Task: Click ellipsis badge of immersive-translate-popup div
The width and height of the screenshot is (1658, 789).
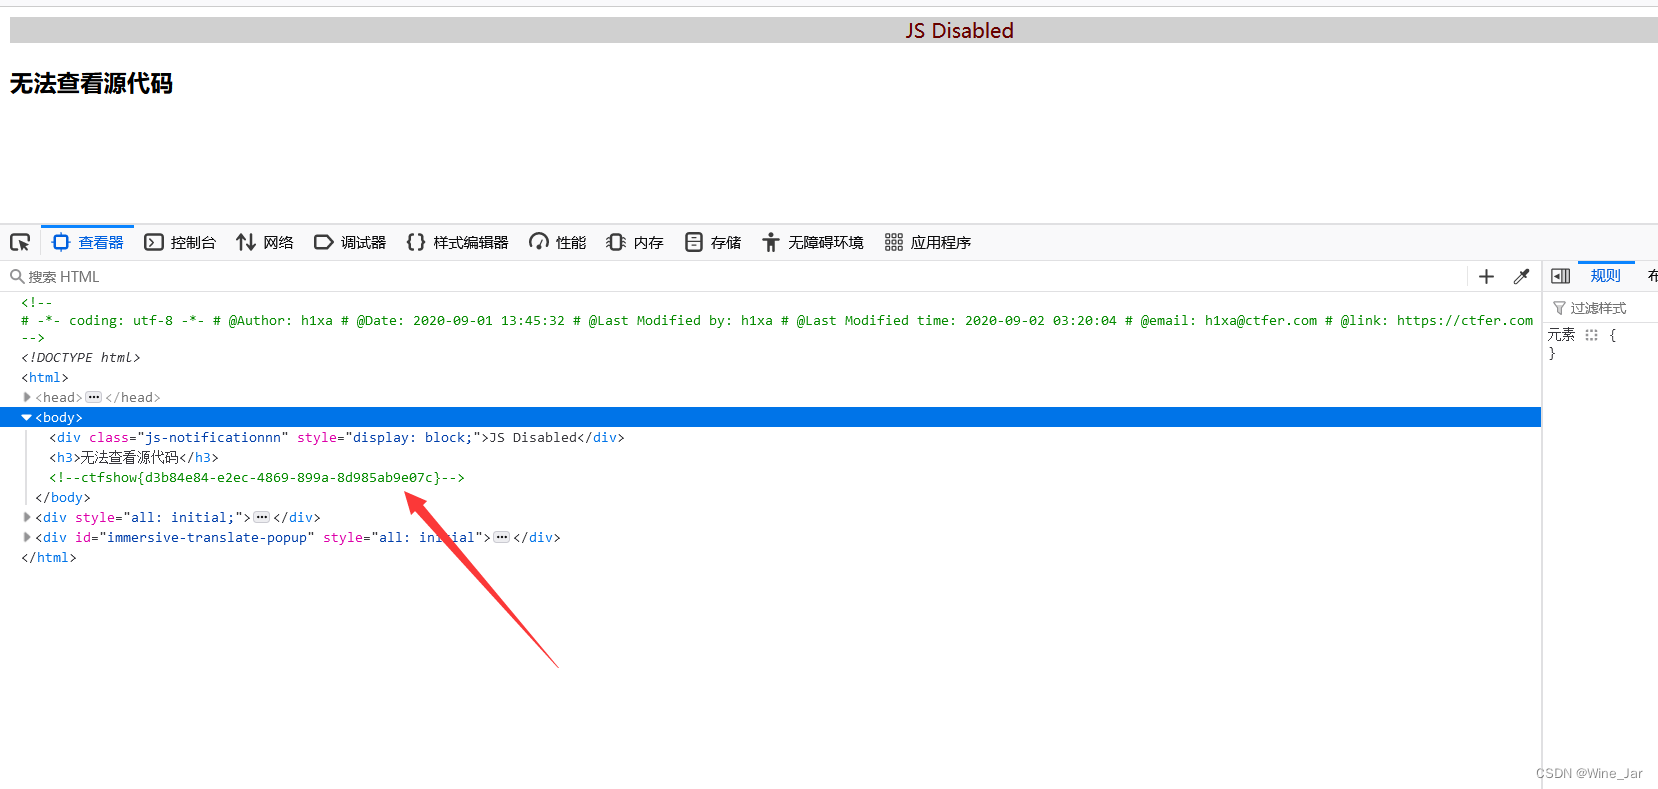Action: click(502, 537)
